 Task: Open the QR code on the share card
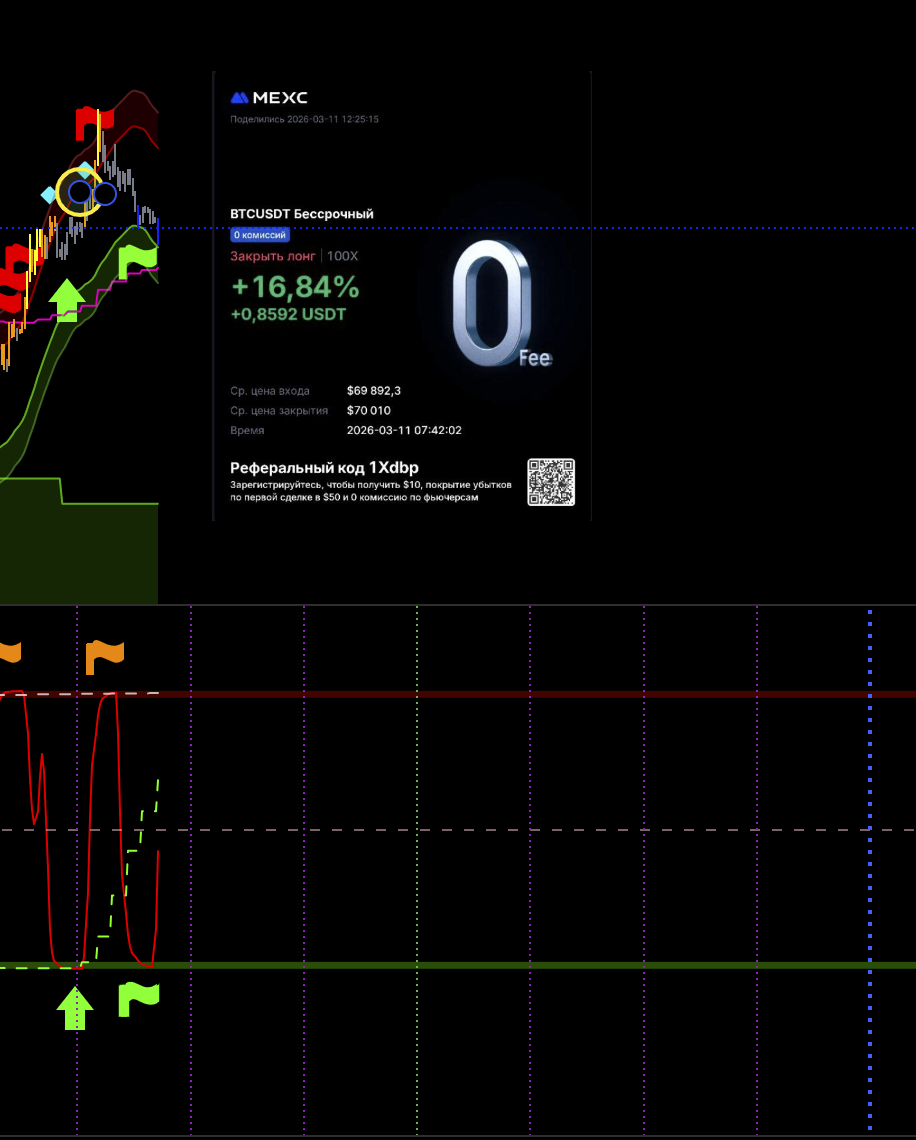(551, 482)
